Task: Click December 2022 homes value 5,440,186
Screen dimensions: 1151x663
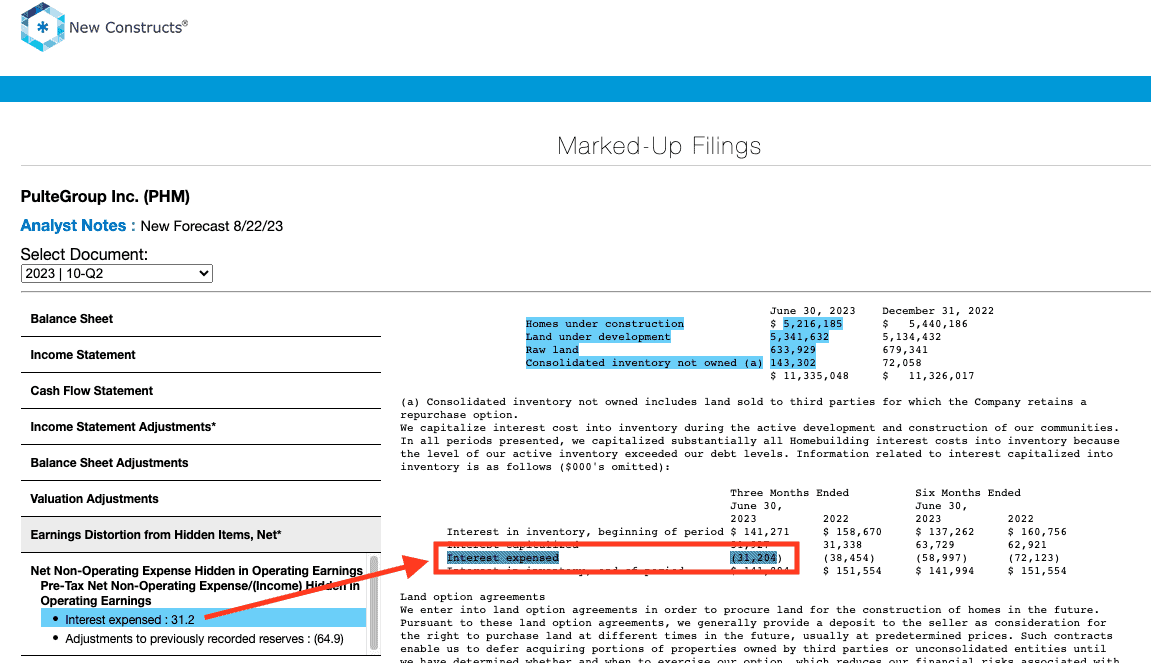Action: [x=938, y=324]
